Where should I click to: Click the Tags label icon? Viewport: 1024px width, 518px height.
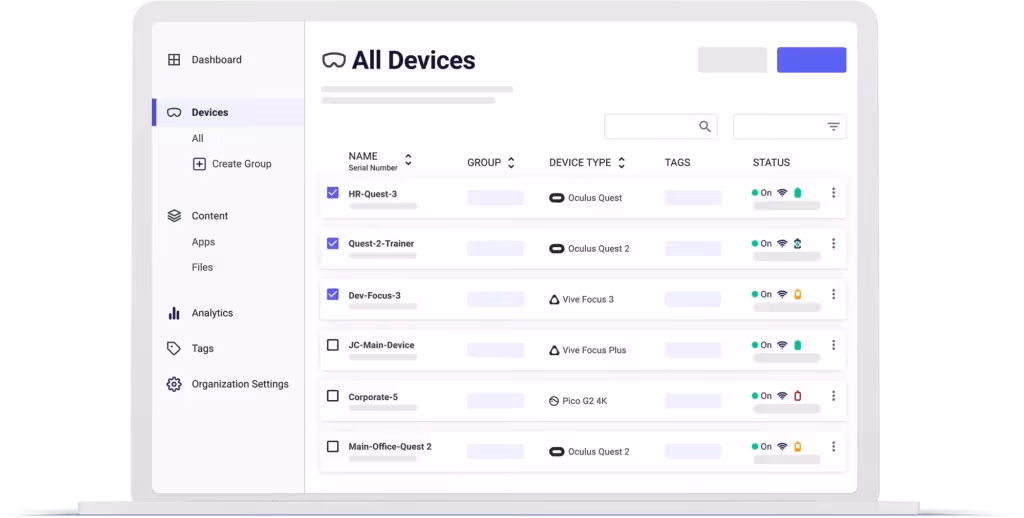coord(174,348)
